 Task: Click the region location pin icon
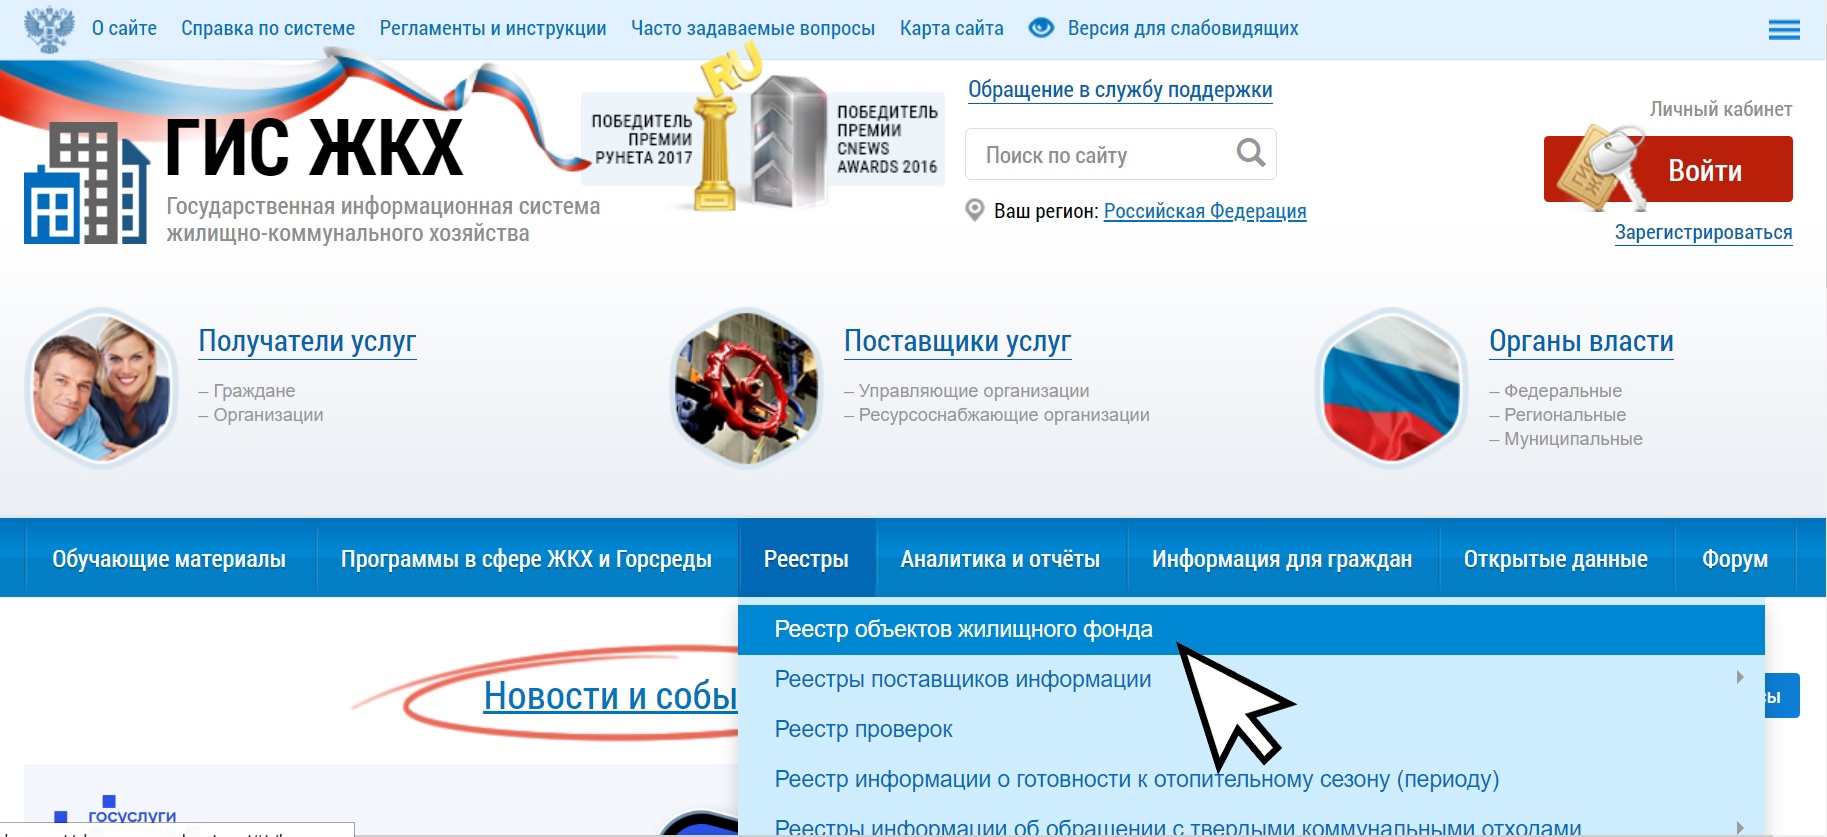(x=974, y=211)
